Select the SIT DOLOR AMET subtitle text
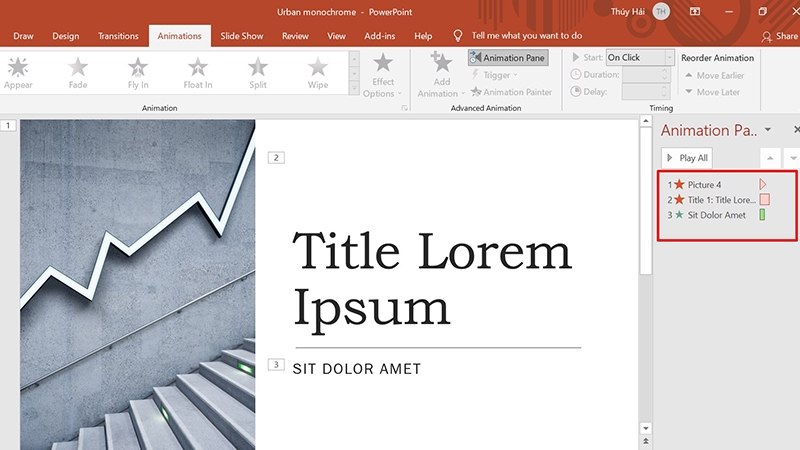 357,369
